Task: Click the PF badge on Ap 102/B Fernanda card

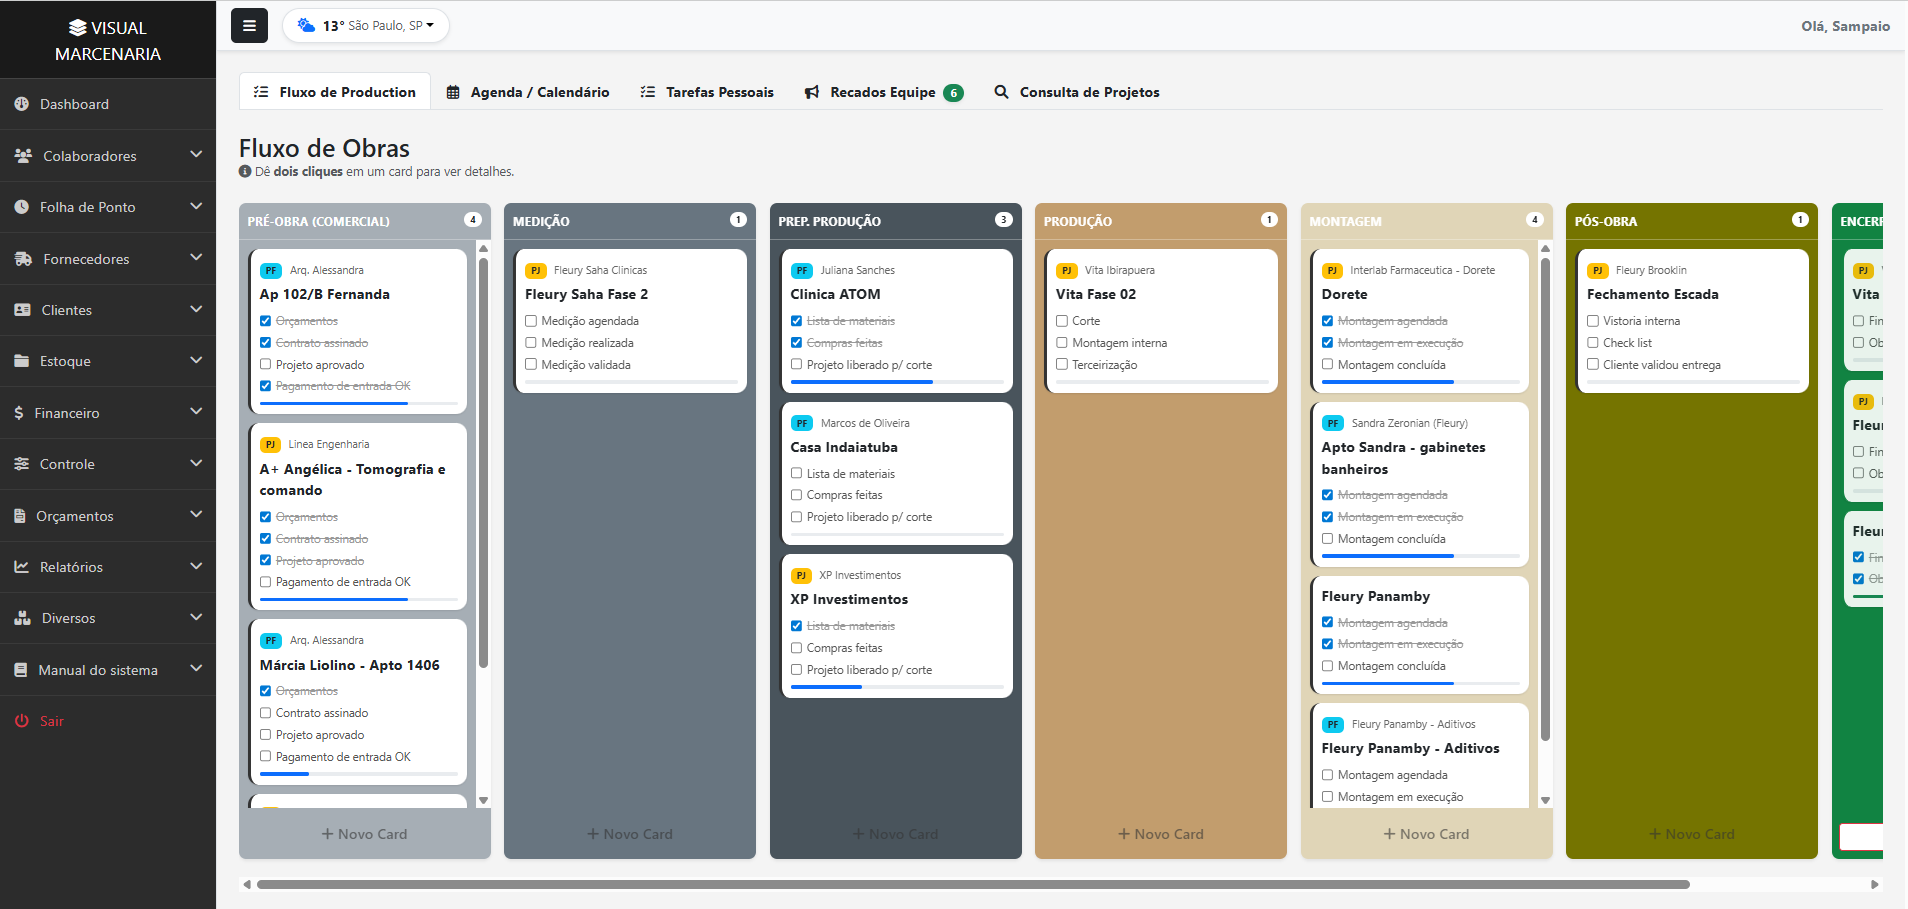Action: click(x=271, y=271)
